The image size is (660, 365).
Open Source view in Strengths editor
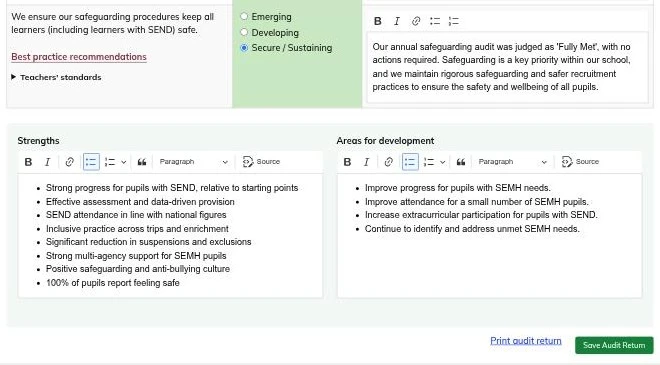point(261,162)
